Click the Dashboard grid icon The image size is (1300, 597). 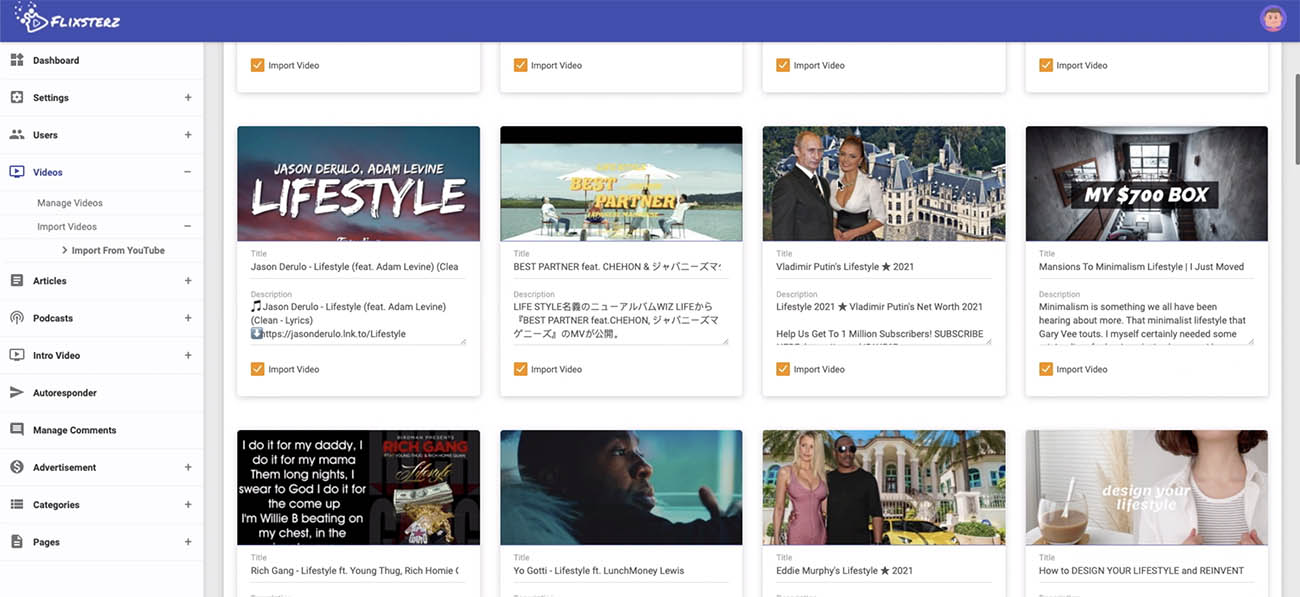pyautogui.click(x=17, y=60)
